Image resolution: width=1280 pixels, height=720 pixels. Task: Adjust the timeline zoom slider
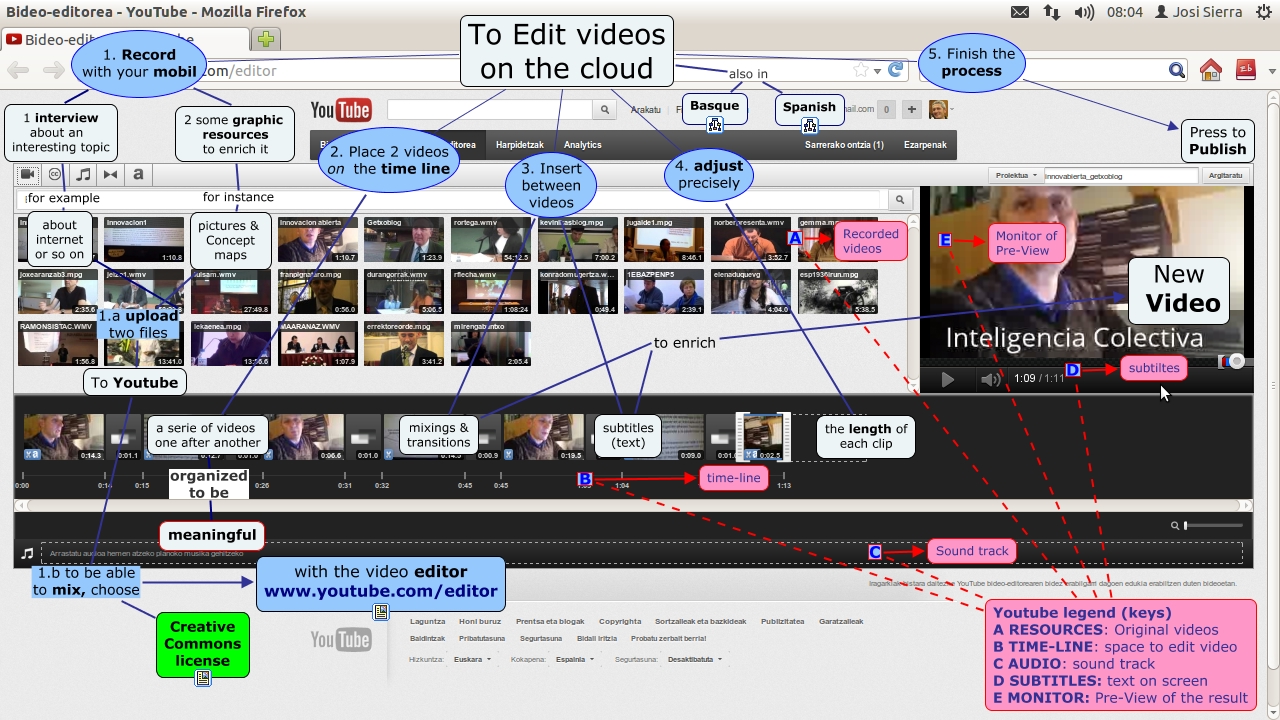click(x=1213, y=525)
